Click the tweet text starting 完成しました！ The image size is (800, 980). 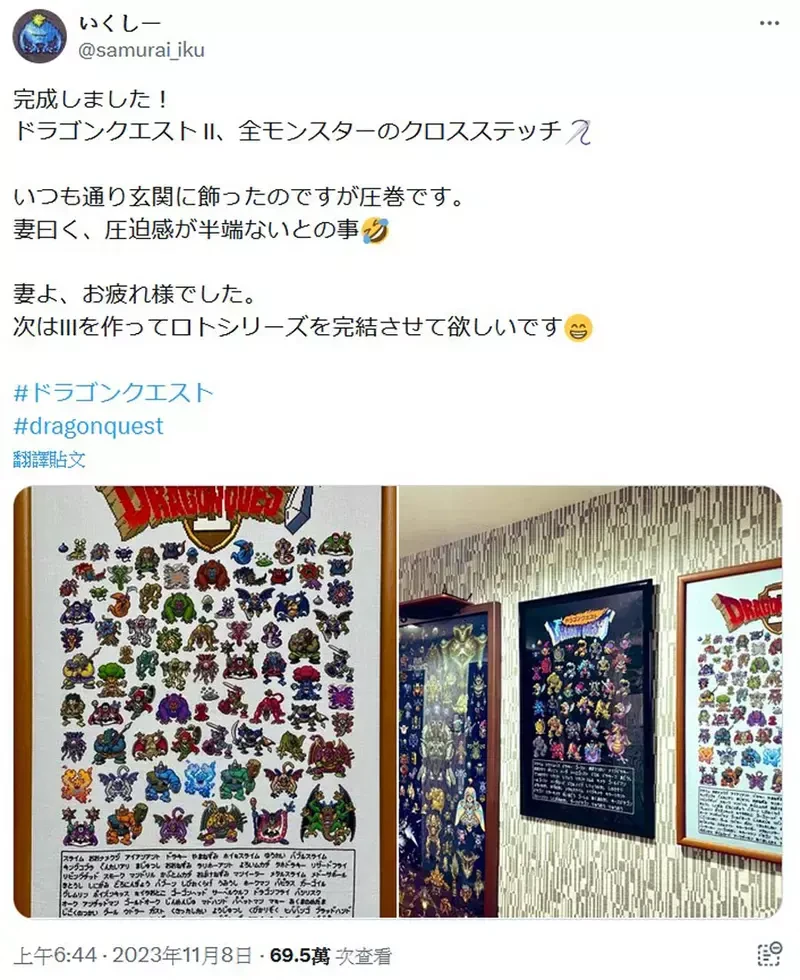click(91, 99)
